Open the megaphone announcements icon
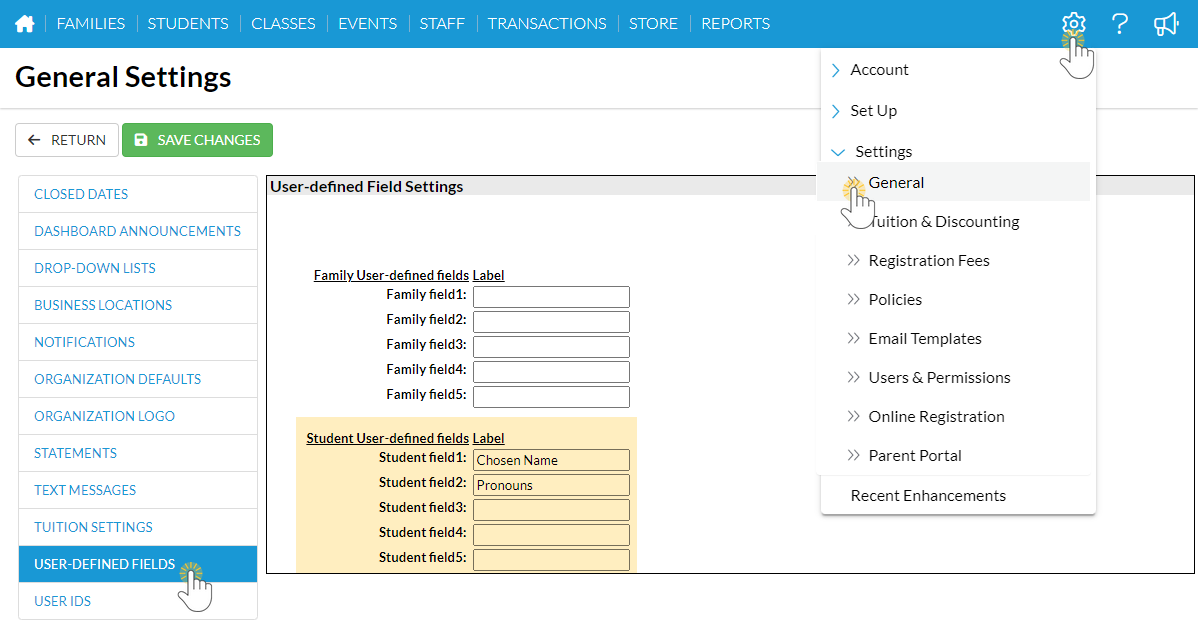 tap(1166, 24)
